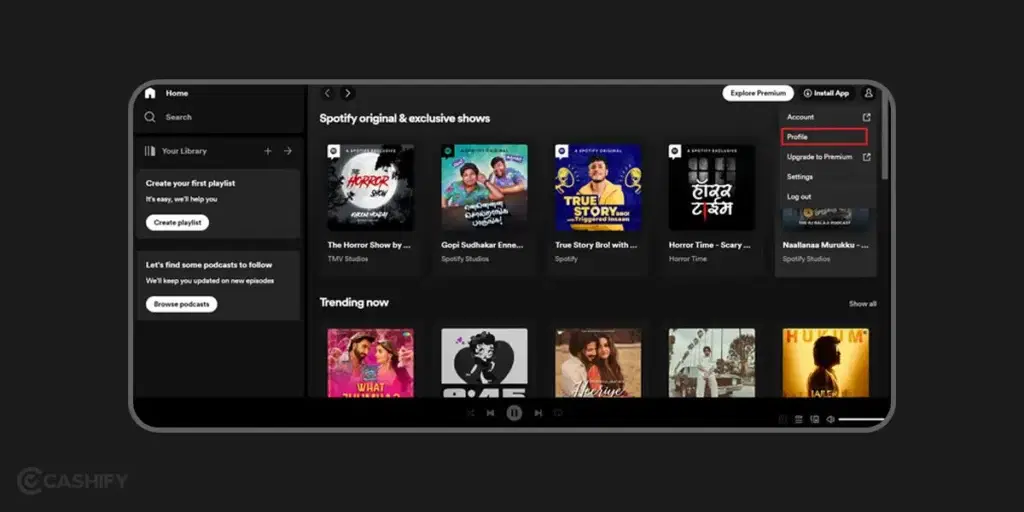Open Horror Time podcast cover
Screen dimensions: 1024x512
tap(712, 187)
